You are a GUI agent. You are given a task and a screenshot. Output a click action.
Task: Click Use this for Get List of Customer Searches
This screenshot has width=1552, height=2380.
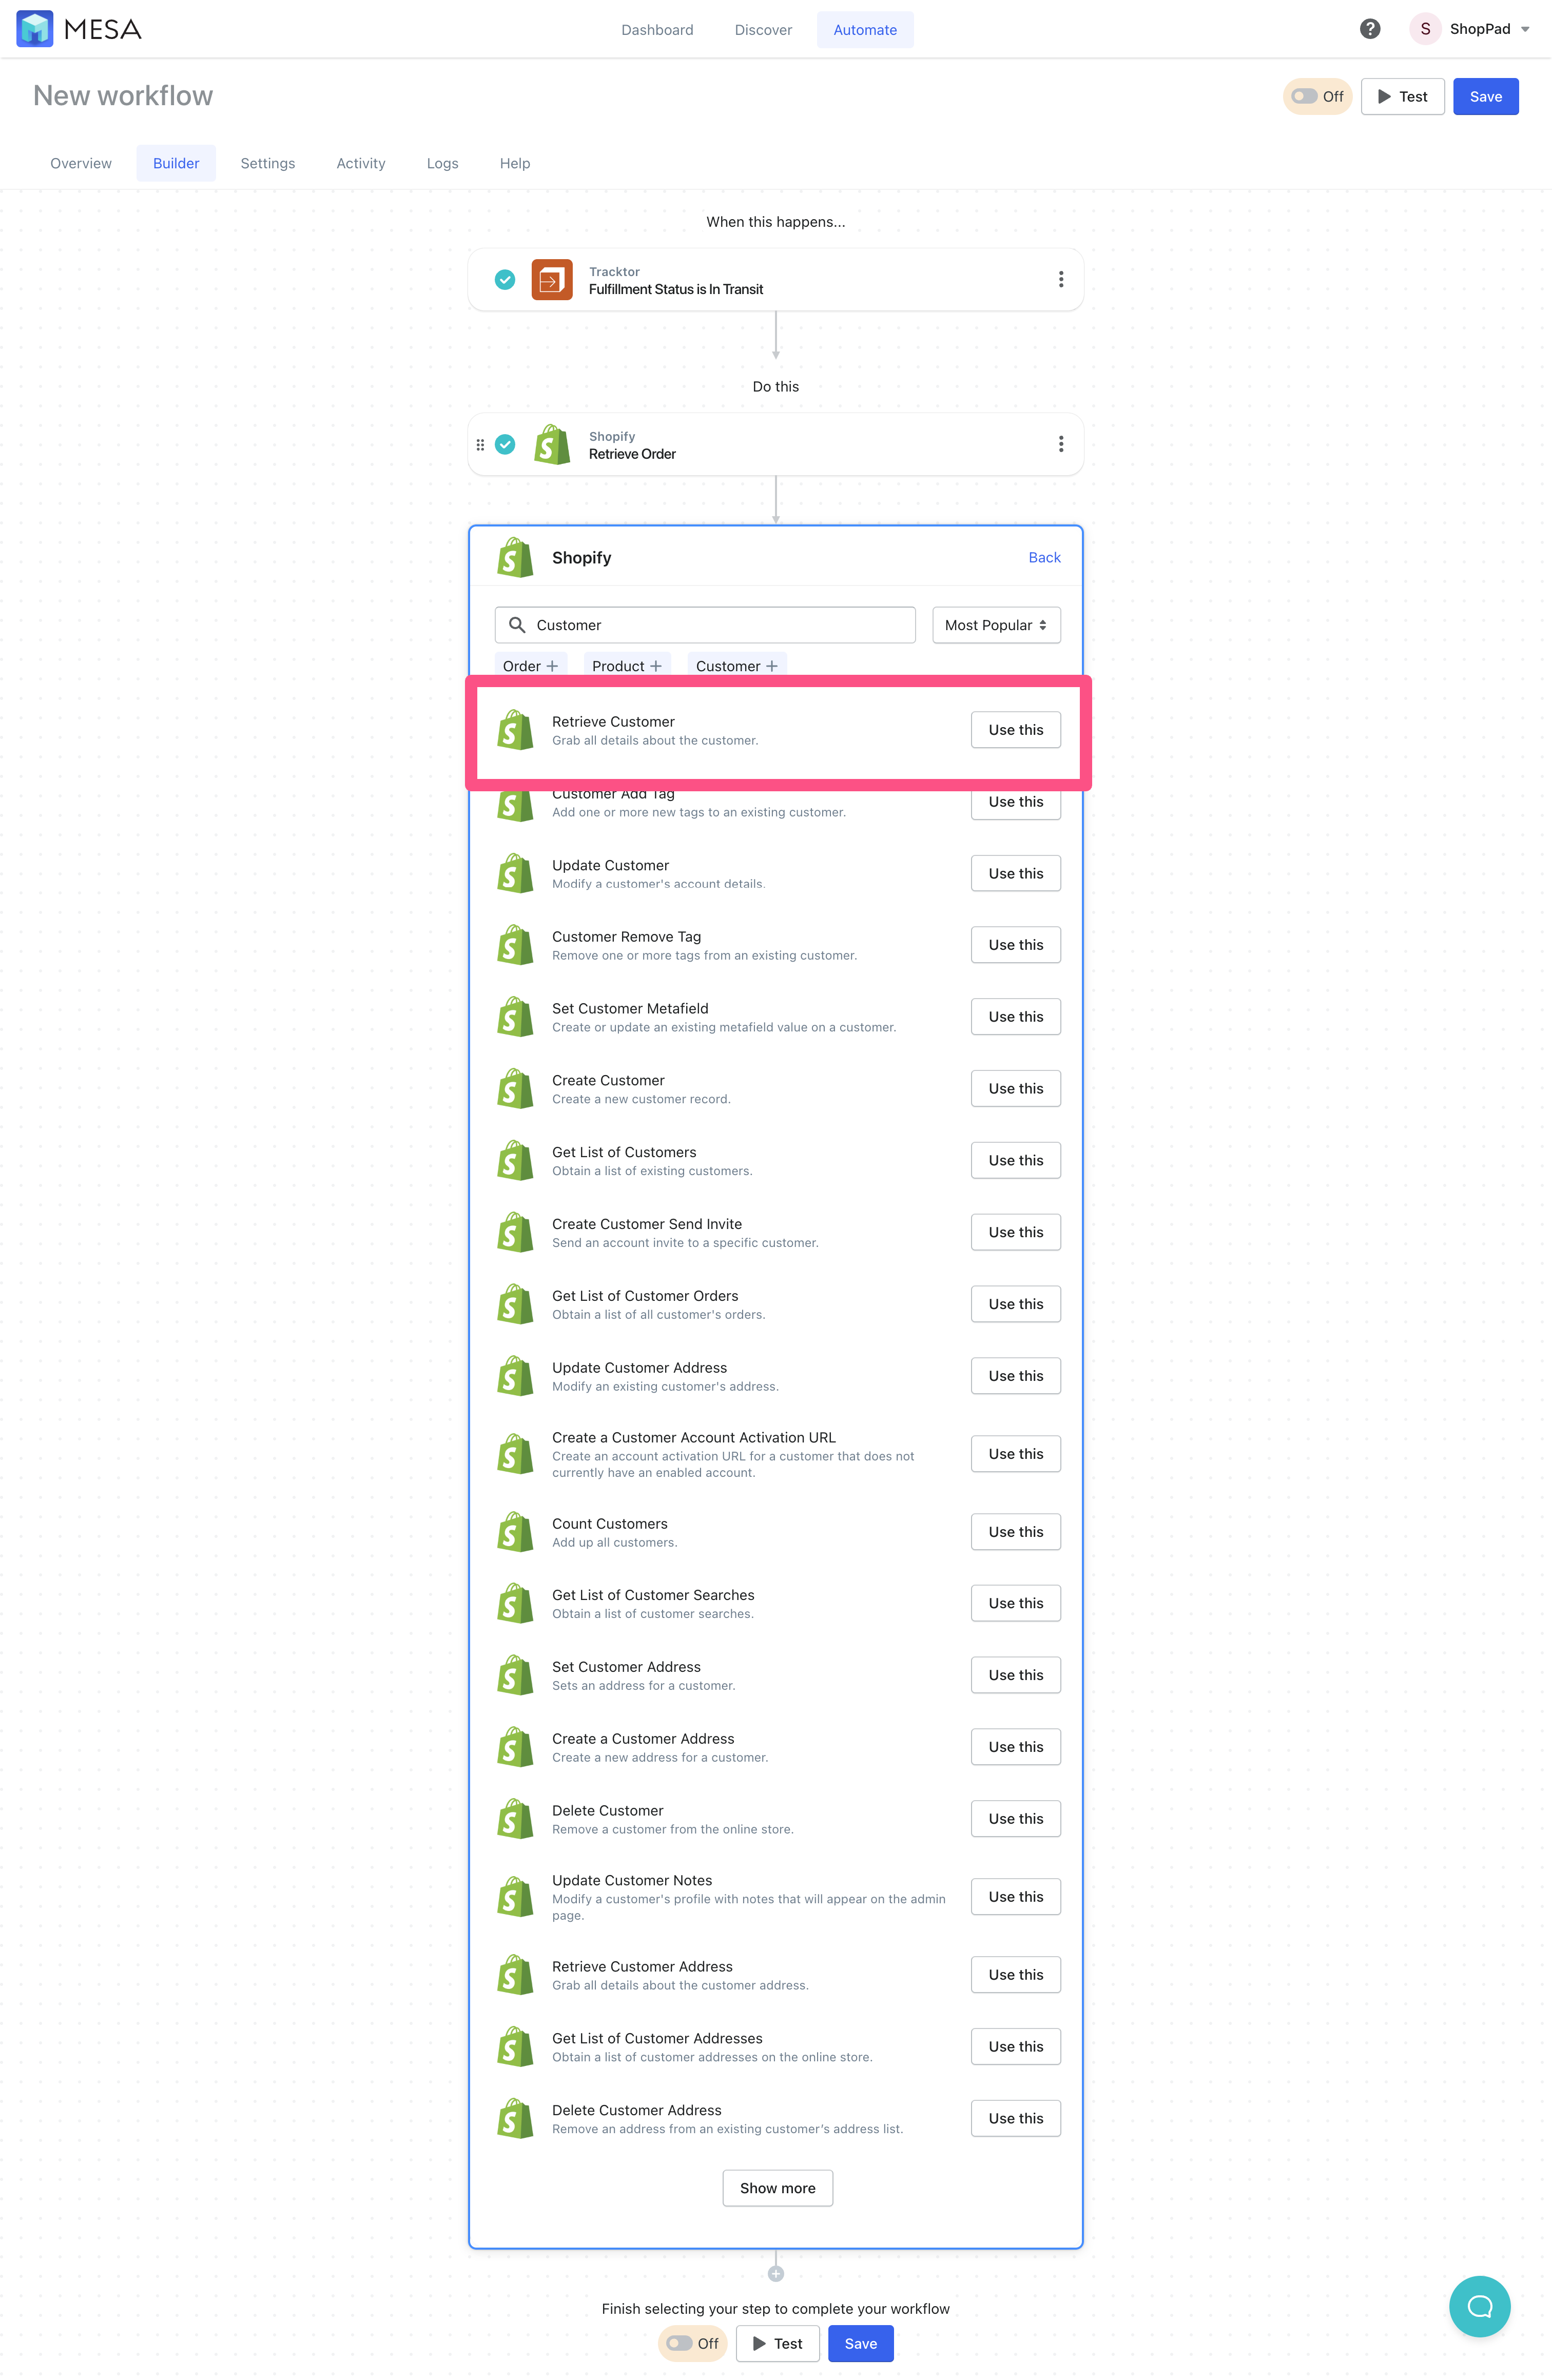(1015, 1604)
